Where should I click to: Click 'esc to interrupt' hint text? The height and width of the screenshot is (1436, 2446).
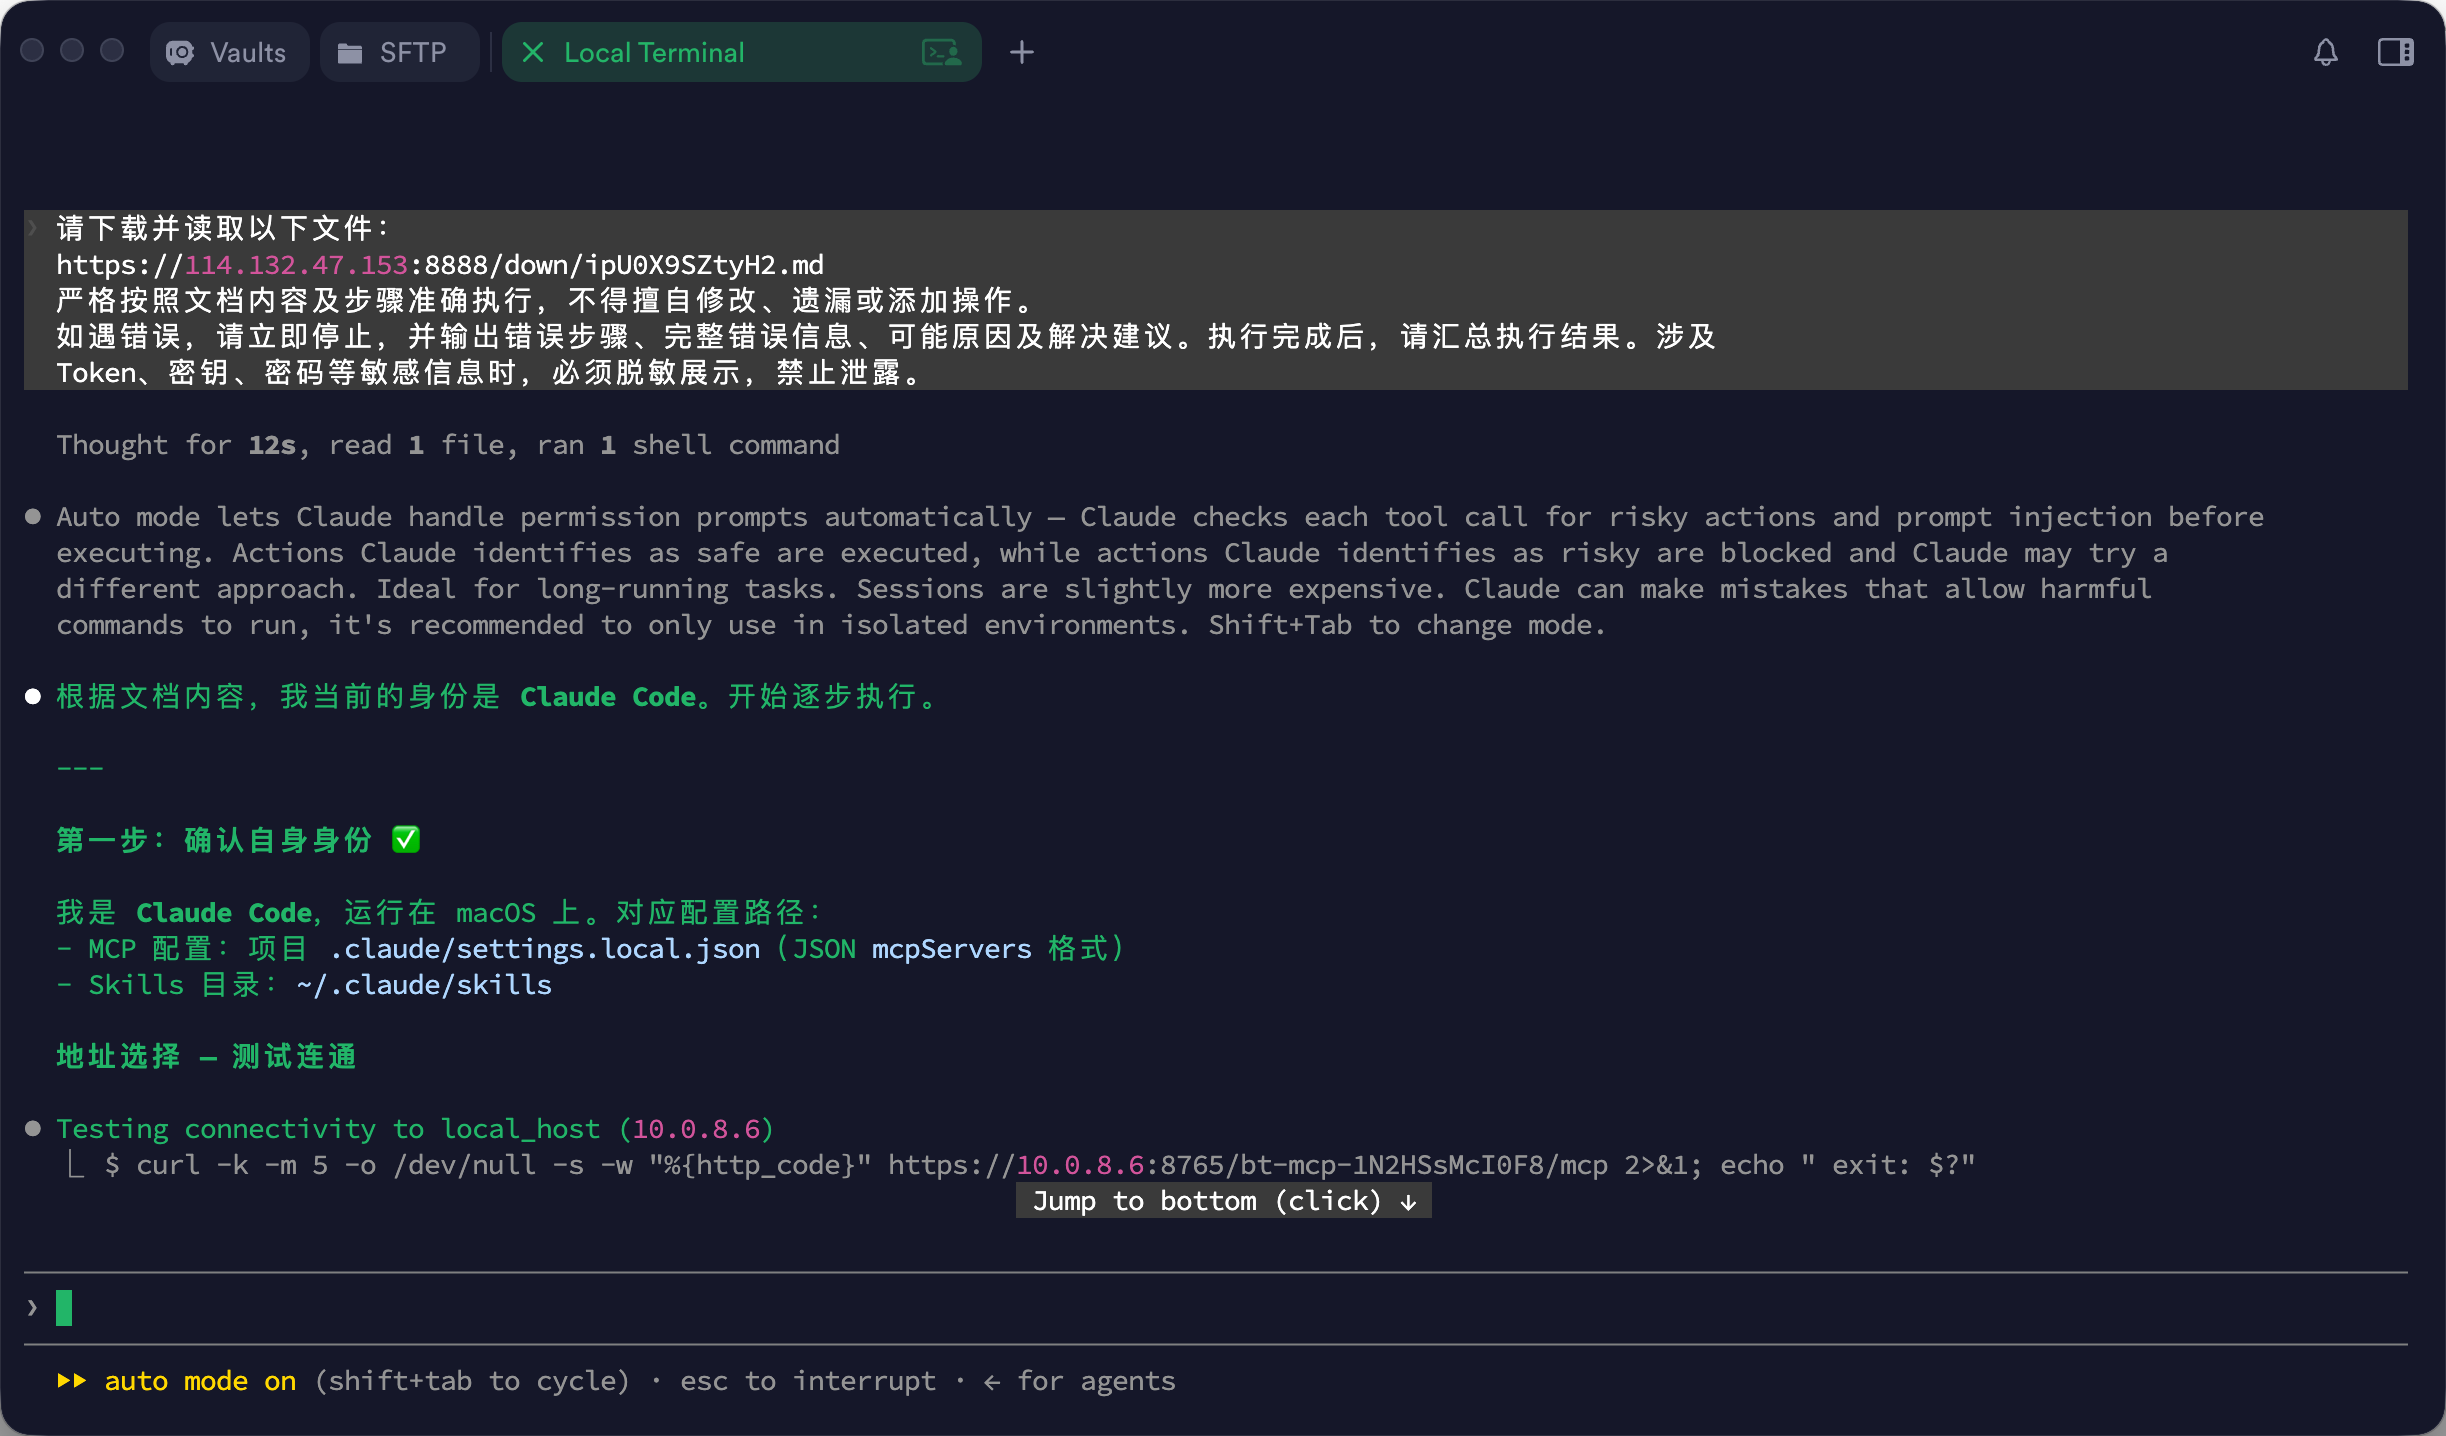(808, 1381)
